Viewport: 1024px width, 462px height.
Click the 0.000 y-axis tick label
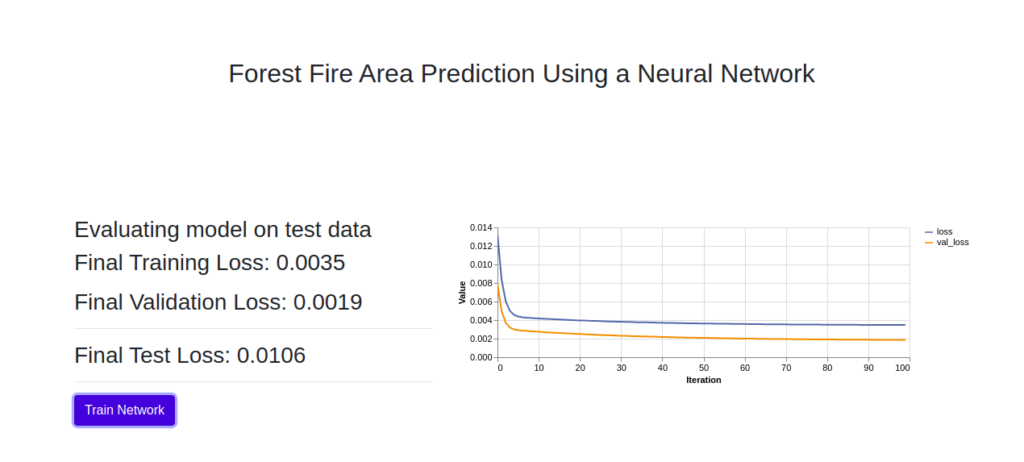(480, 357)
